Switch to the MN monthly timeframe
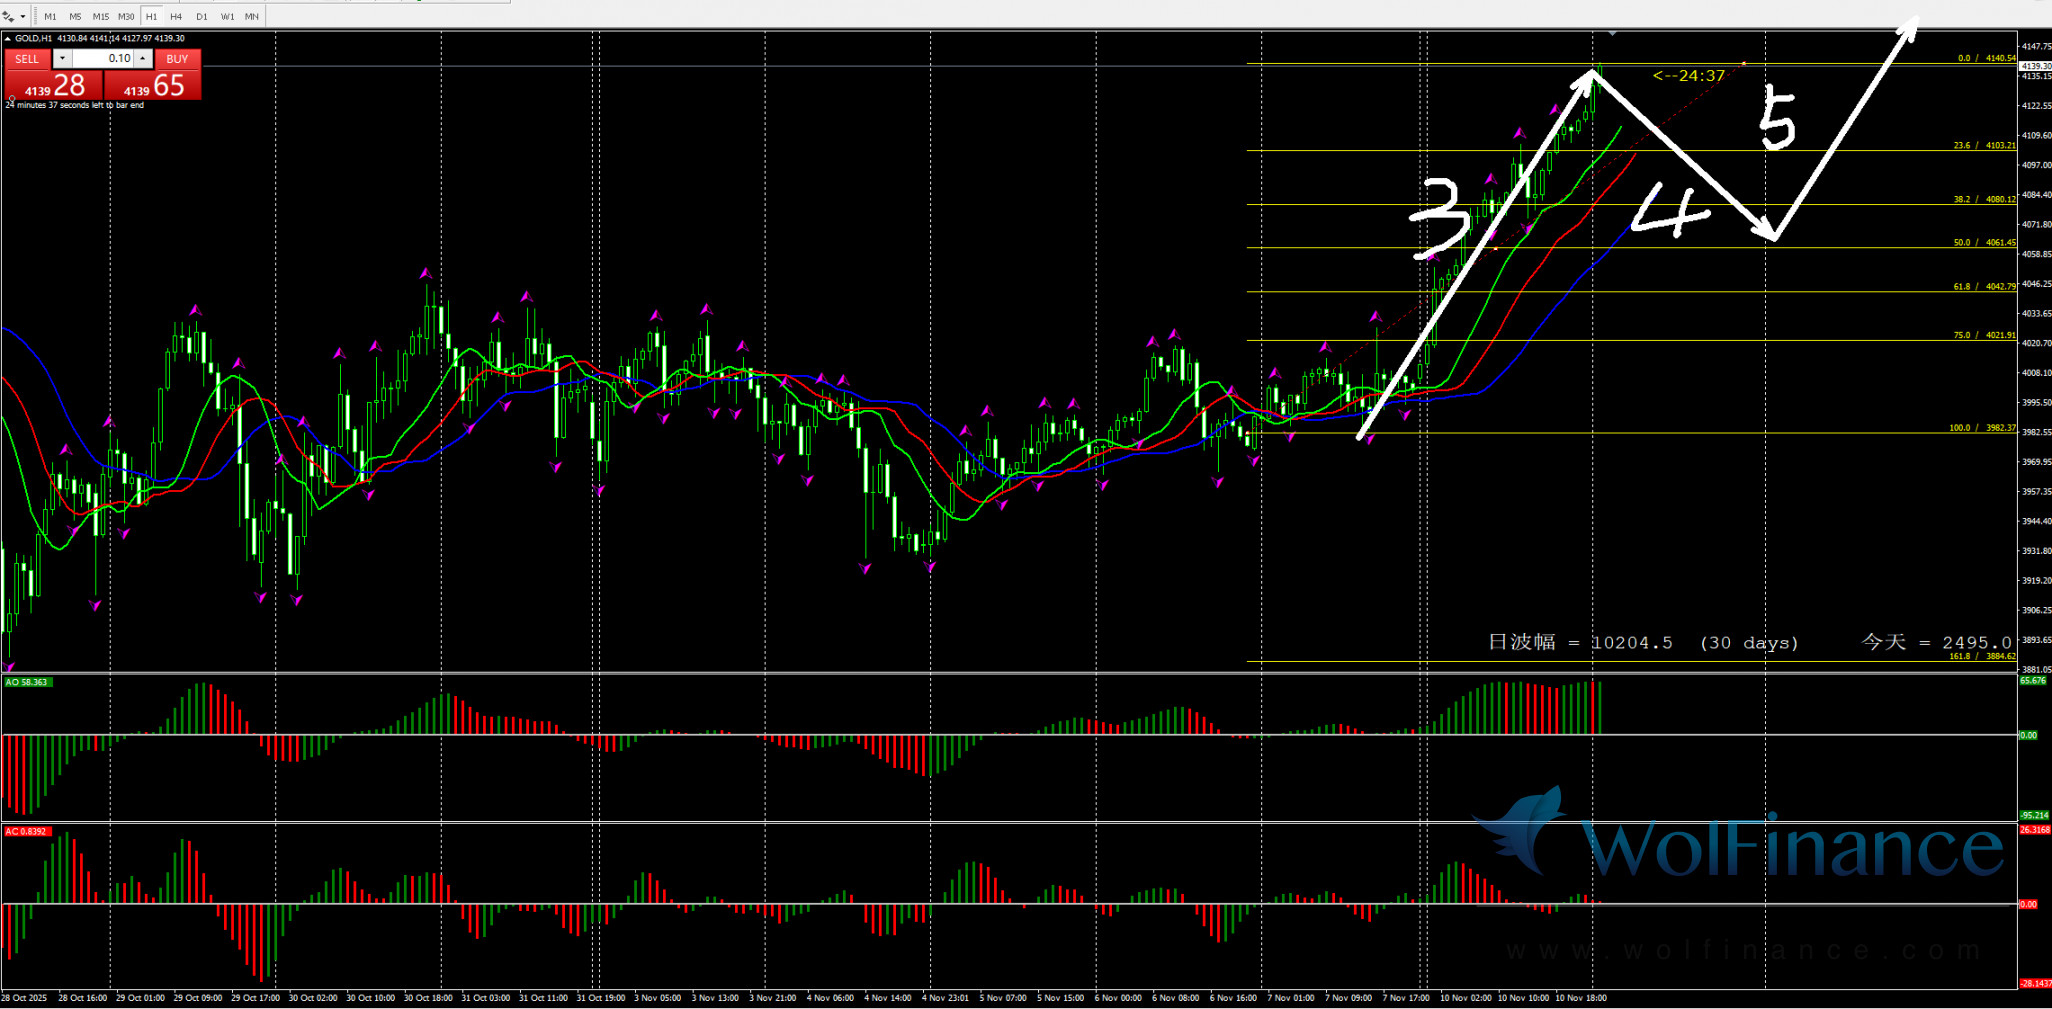 pyautogui.click(x=252, y=17)
